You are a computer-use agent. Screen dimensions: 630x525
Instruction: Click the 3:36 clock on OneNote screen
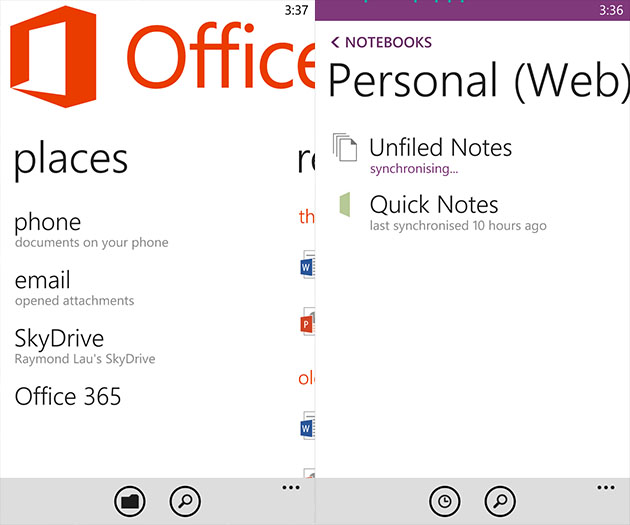click(611, 10)
